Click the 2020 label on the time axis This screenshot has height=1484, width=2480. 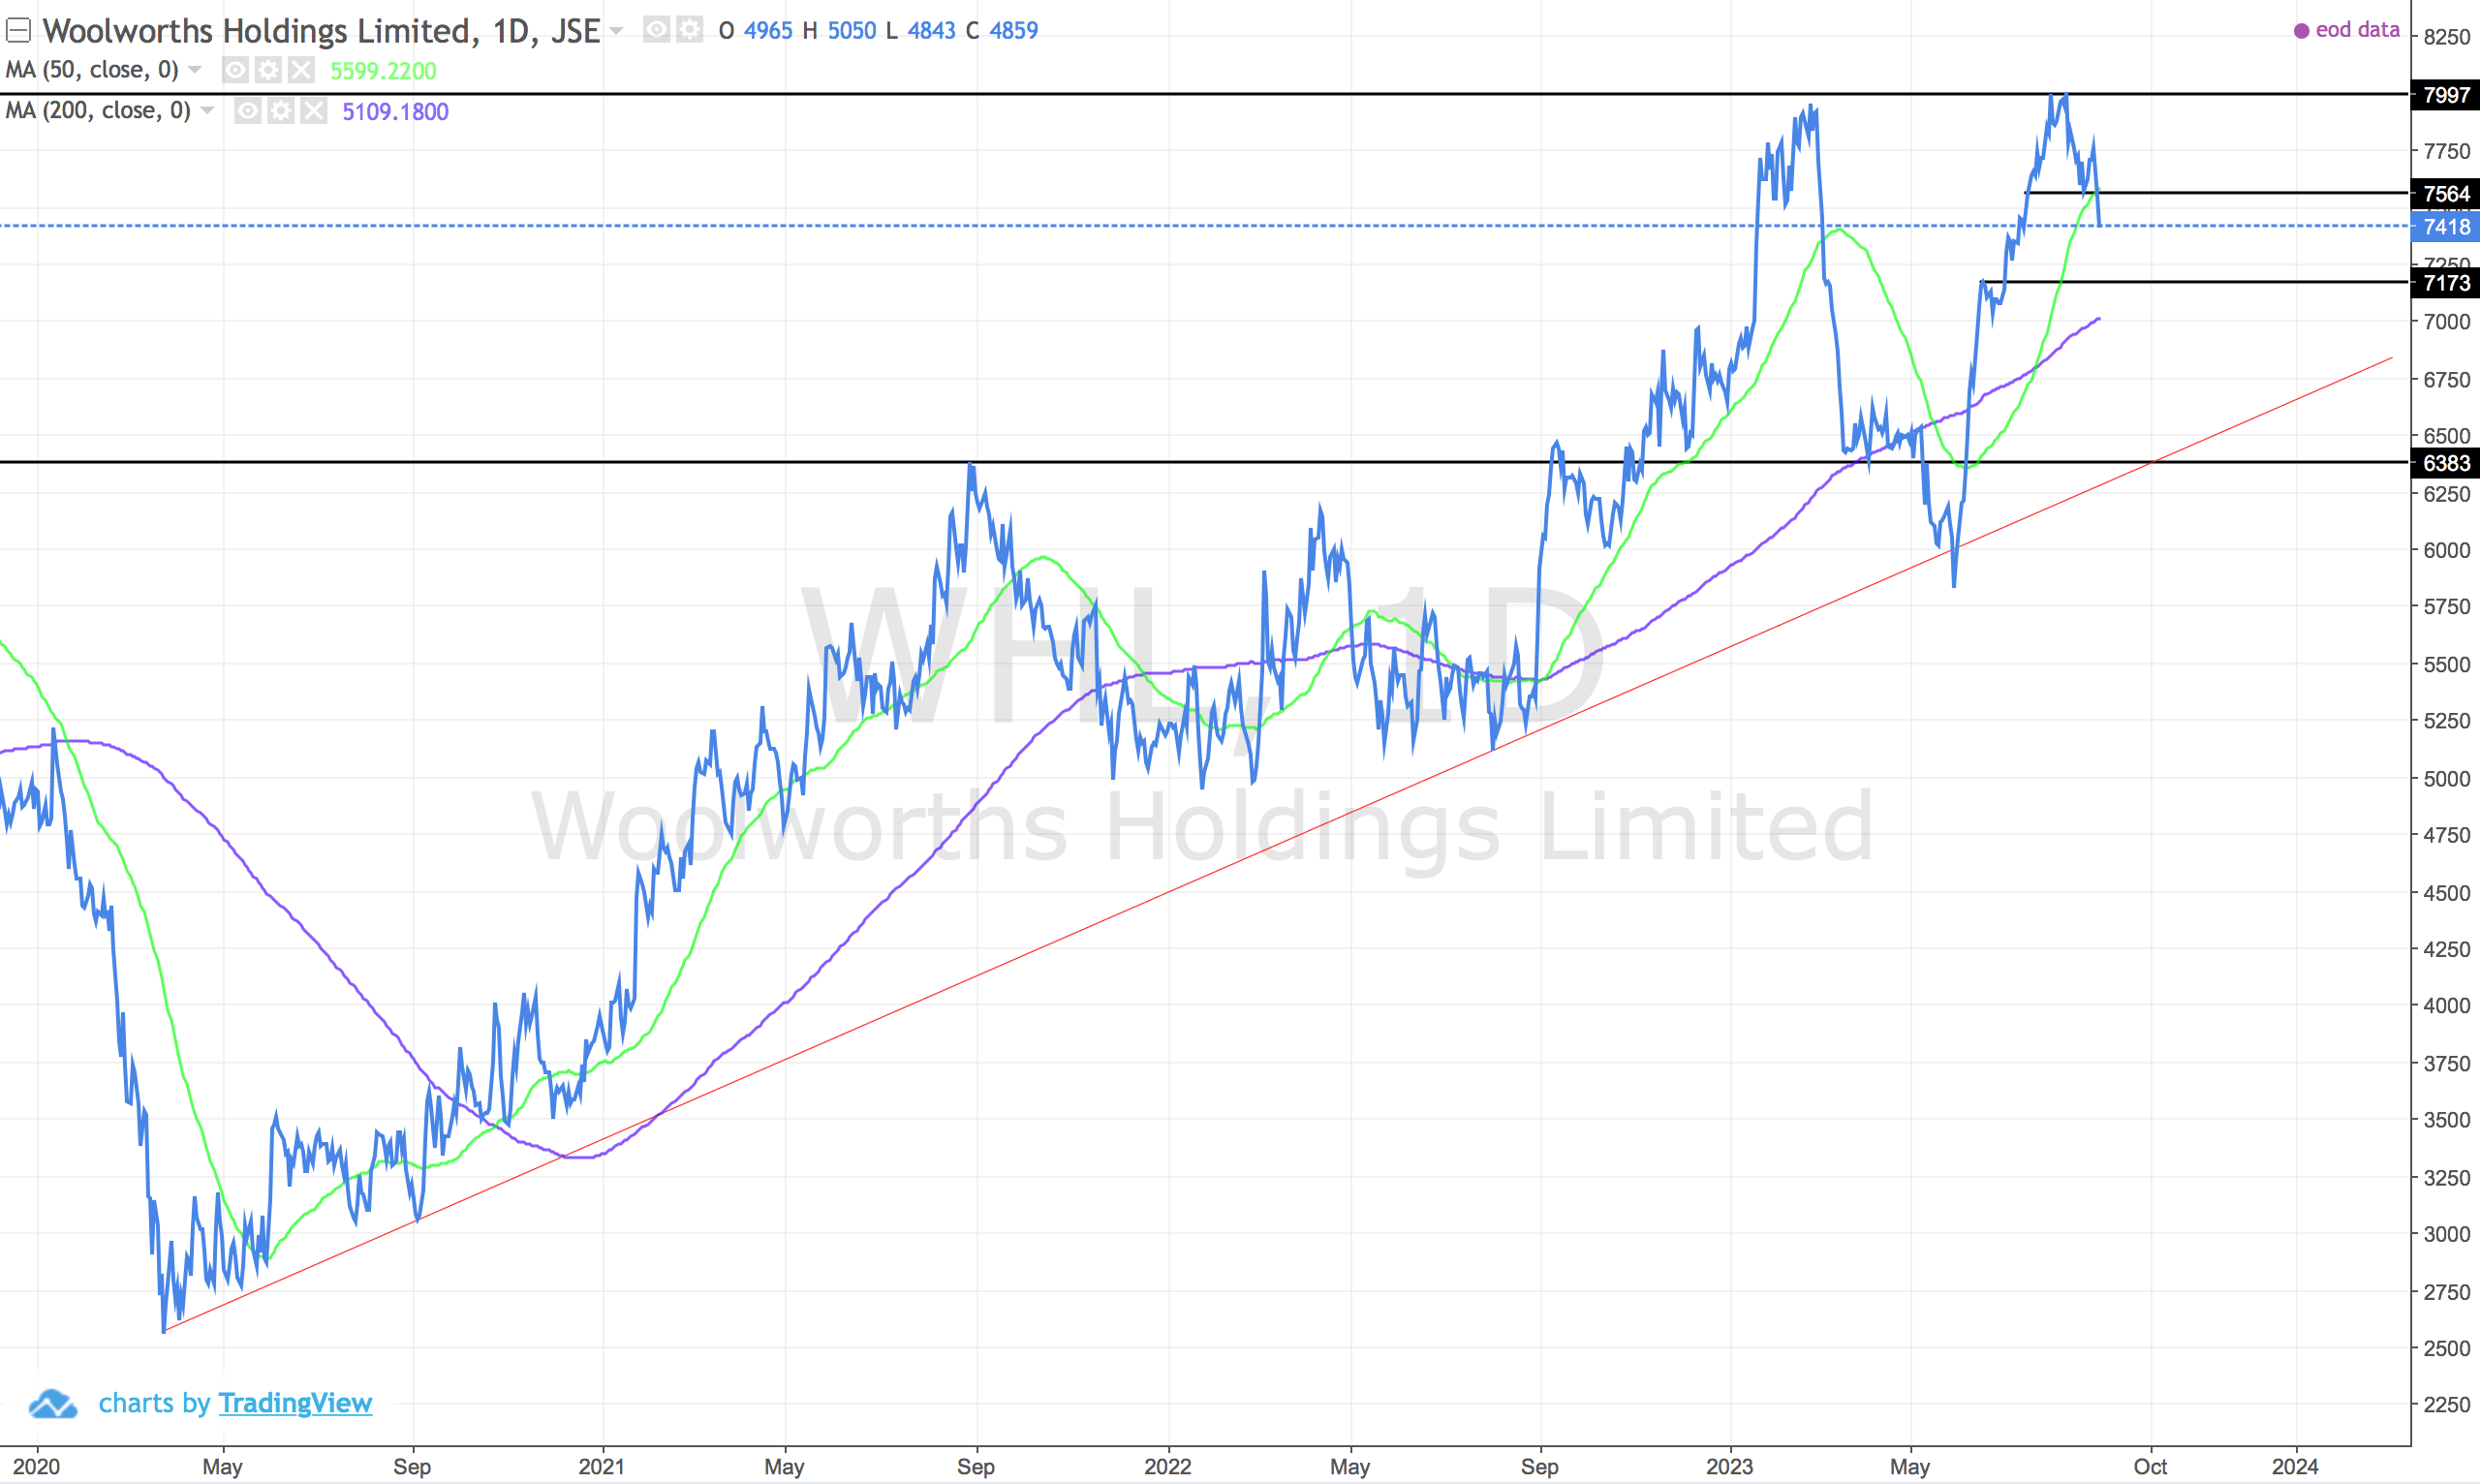(37, 1466)
